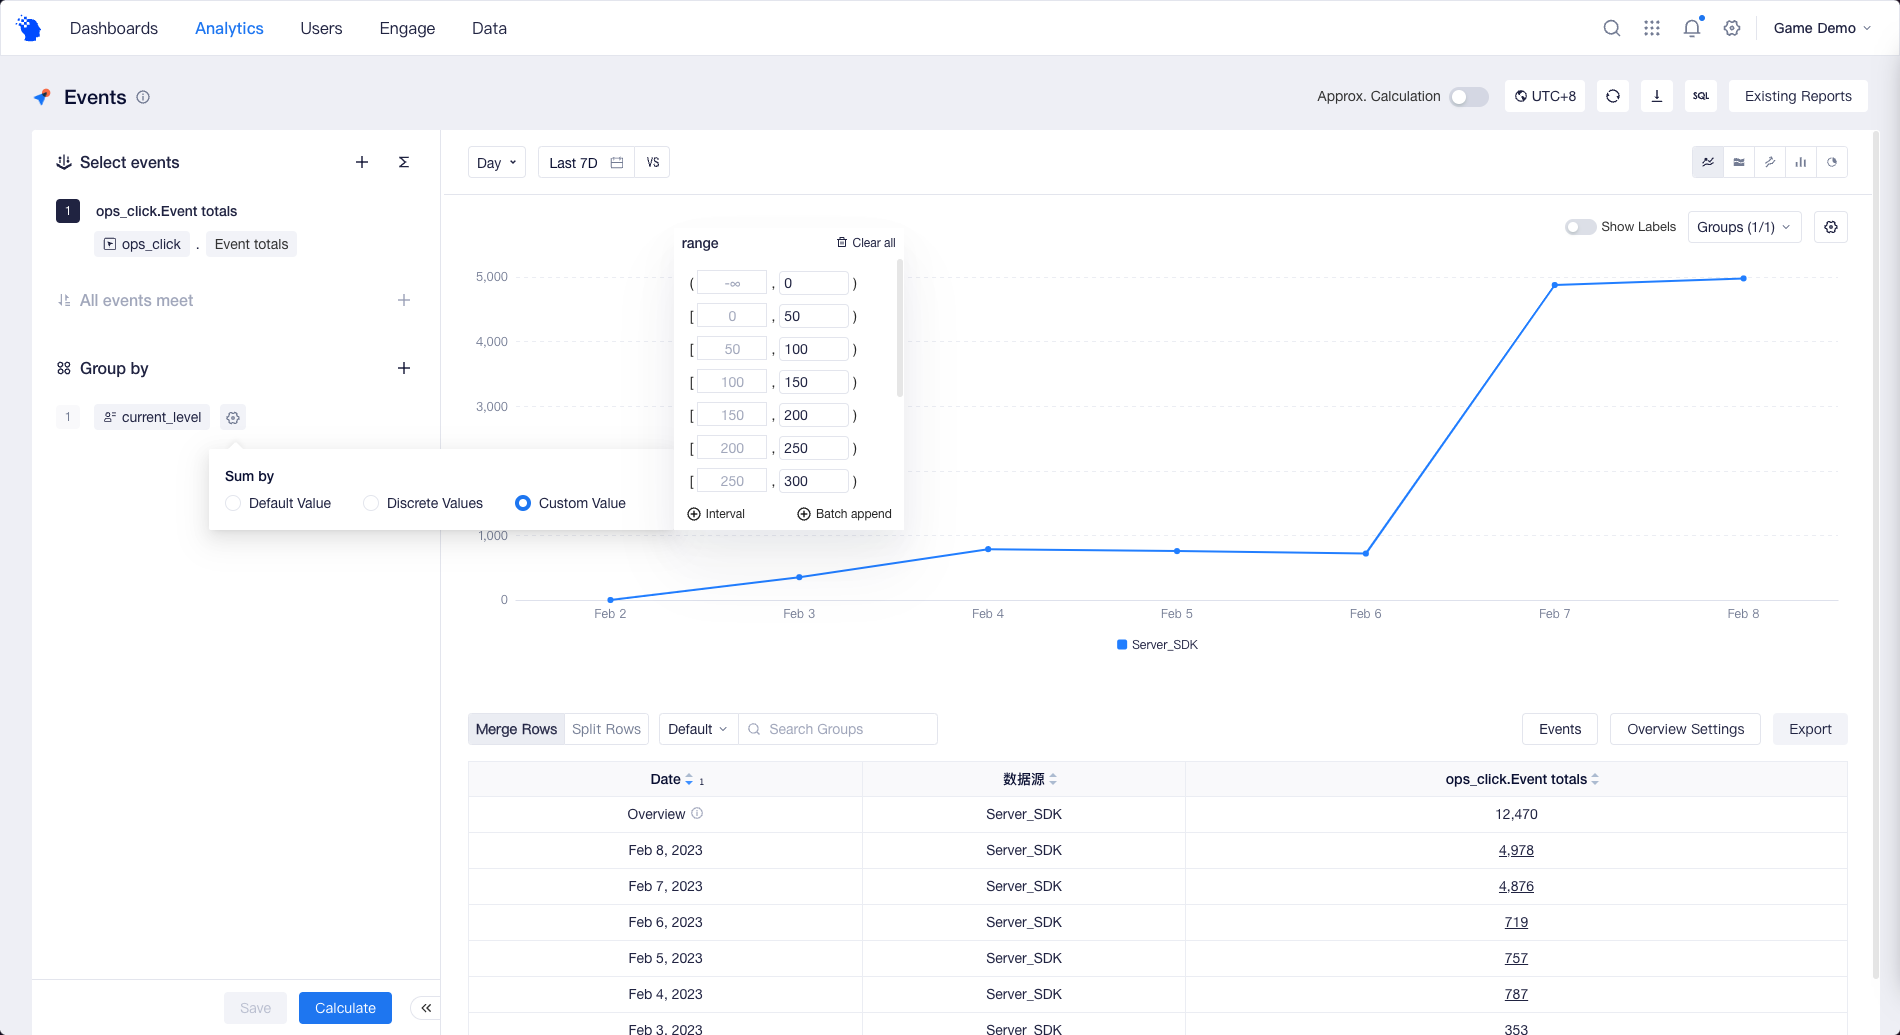Add a new event with plus icon
Viewport: 1900px width, 1035px height.
(362, 162)
